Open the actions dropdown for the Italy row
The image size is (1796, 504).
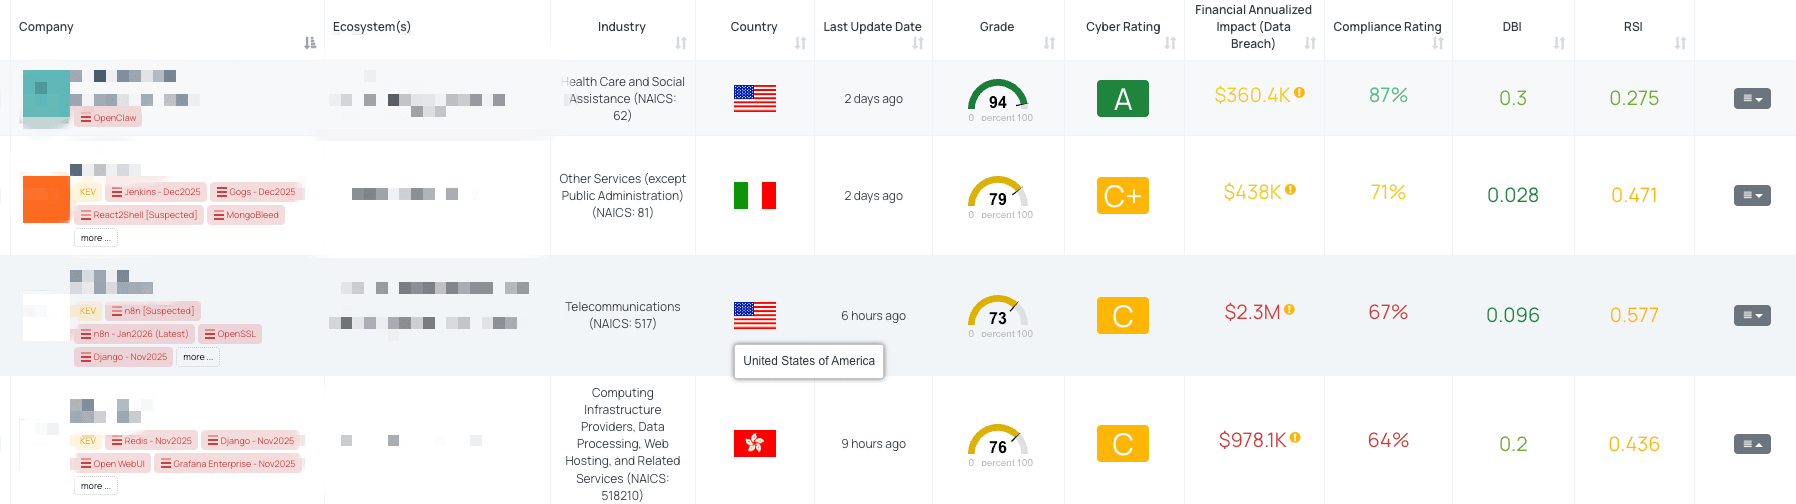[x=1752, y=195]
